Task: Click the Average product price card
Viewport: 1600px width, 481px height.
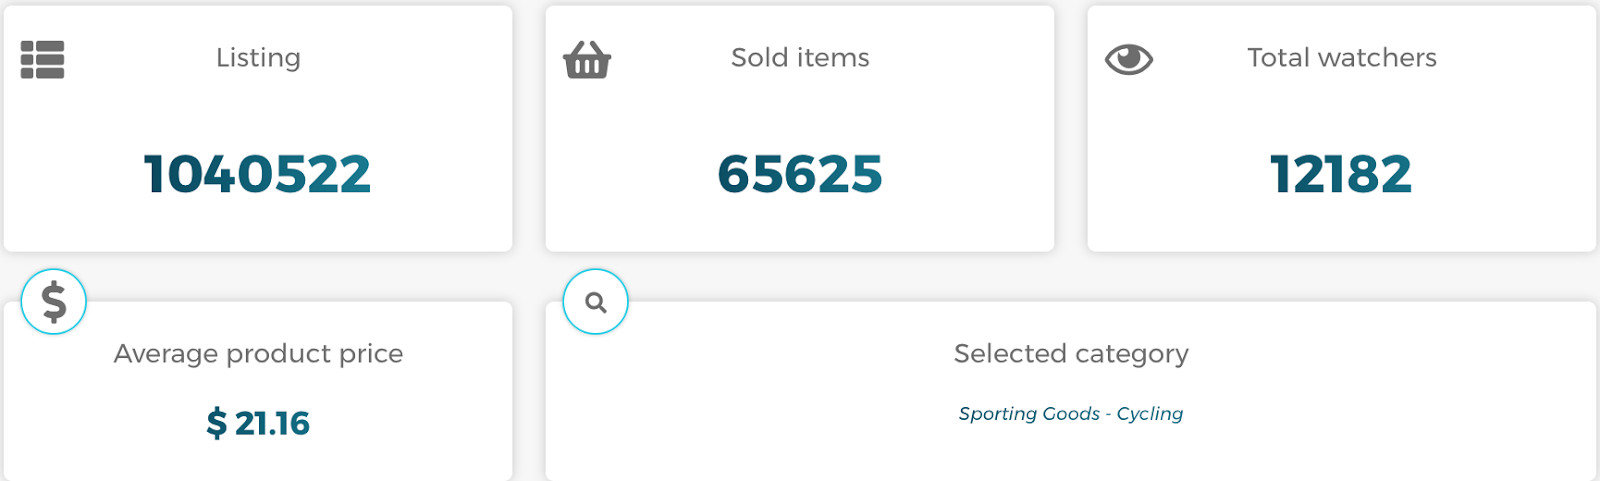Action: click(258, 391)
